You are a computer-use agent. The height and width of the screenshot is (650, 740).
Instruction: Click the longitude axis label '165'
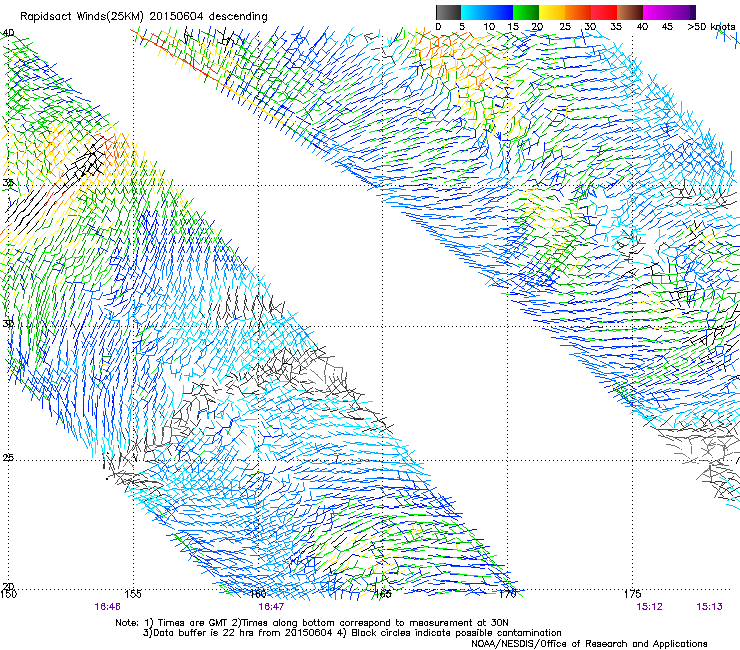tap(382, 594)
